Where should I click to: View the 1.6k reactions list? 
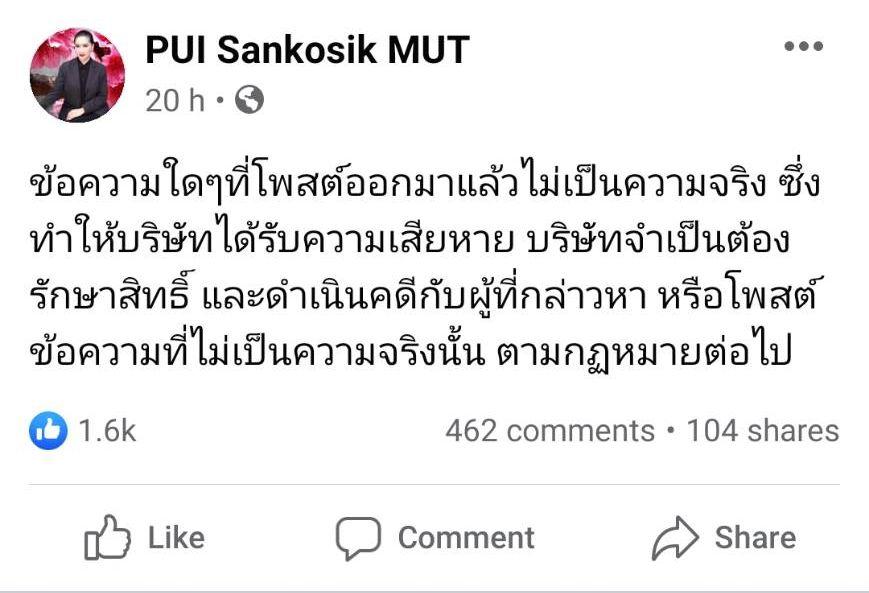pyautogui.click(x=107, y=431)
